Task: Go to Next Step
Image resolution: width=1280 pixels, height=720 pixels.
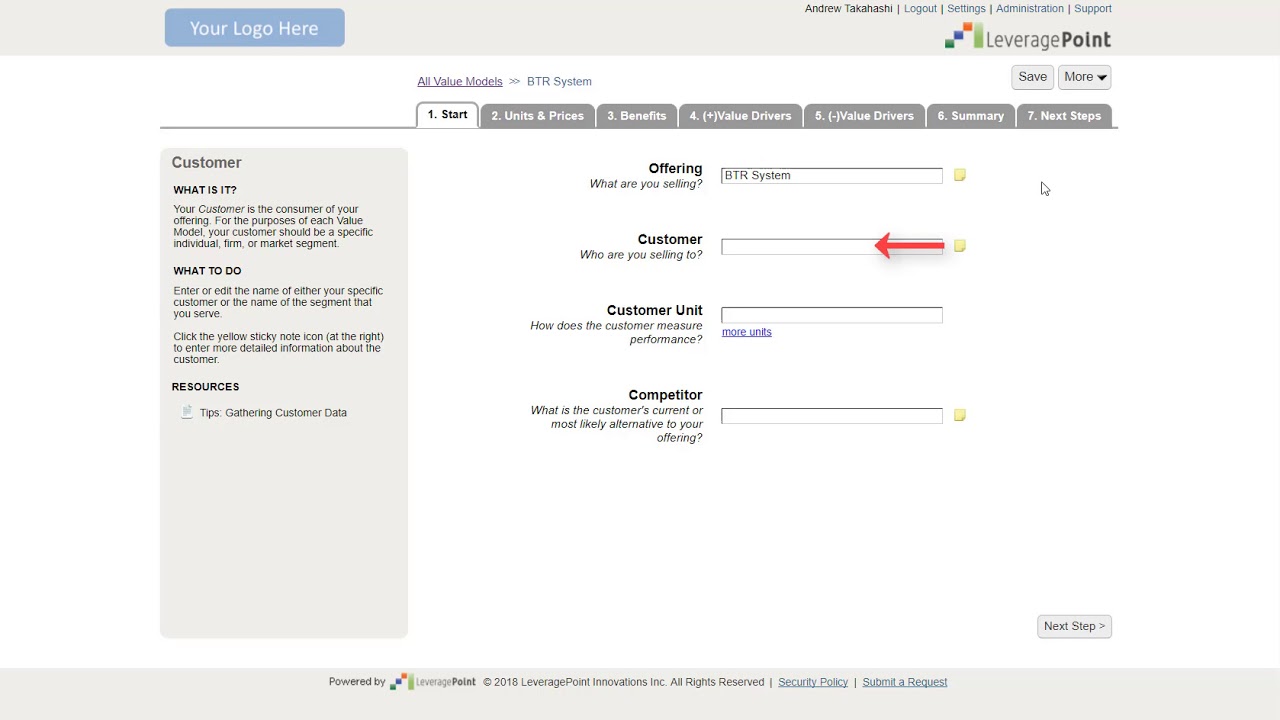Action: [x=1074, y=626]
